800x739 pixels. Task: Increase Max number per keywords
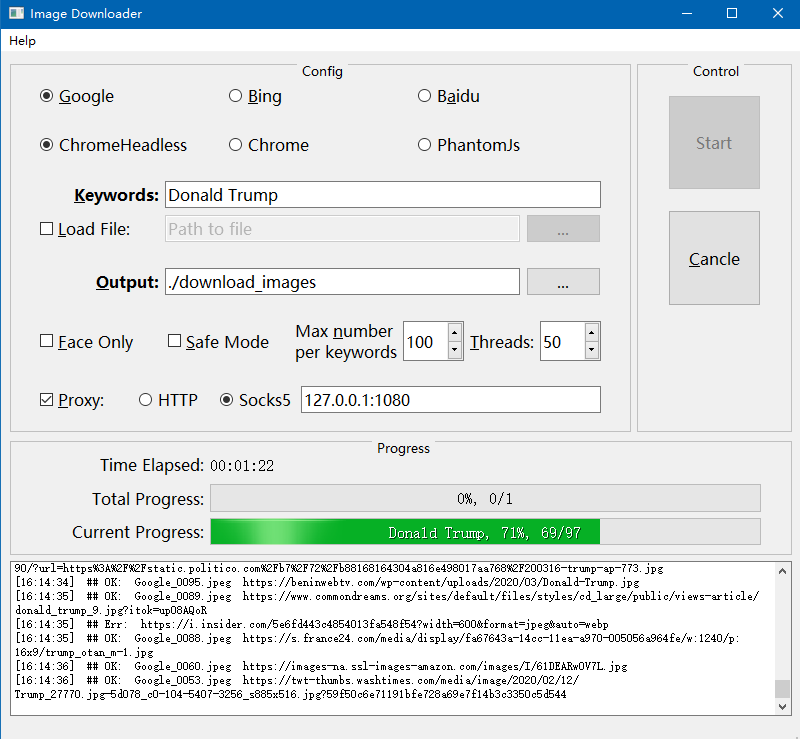coord(455,333)
